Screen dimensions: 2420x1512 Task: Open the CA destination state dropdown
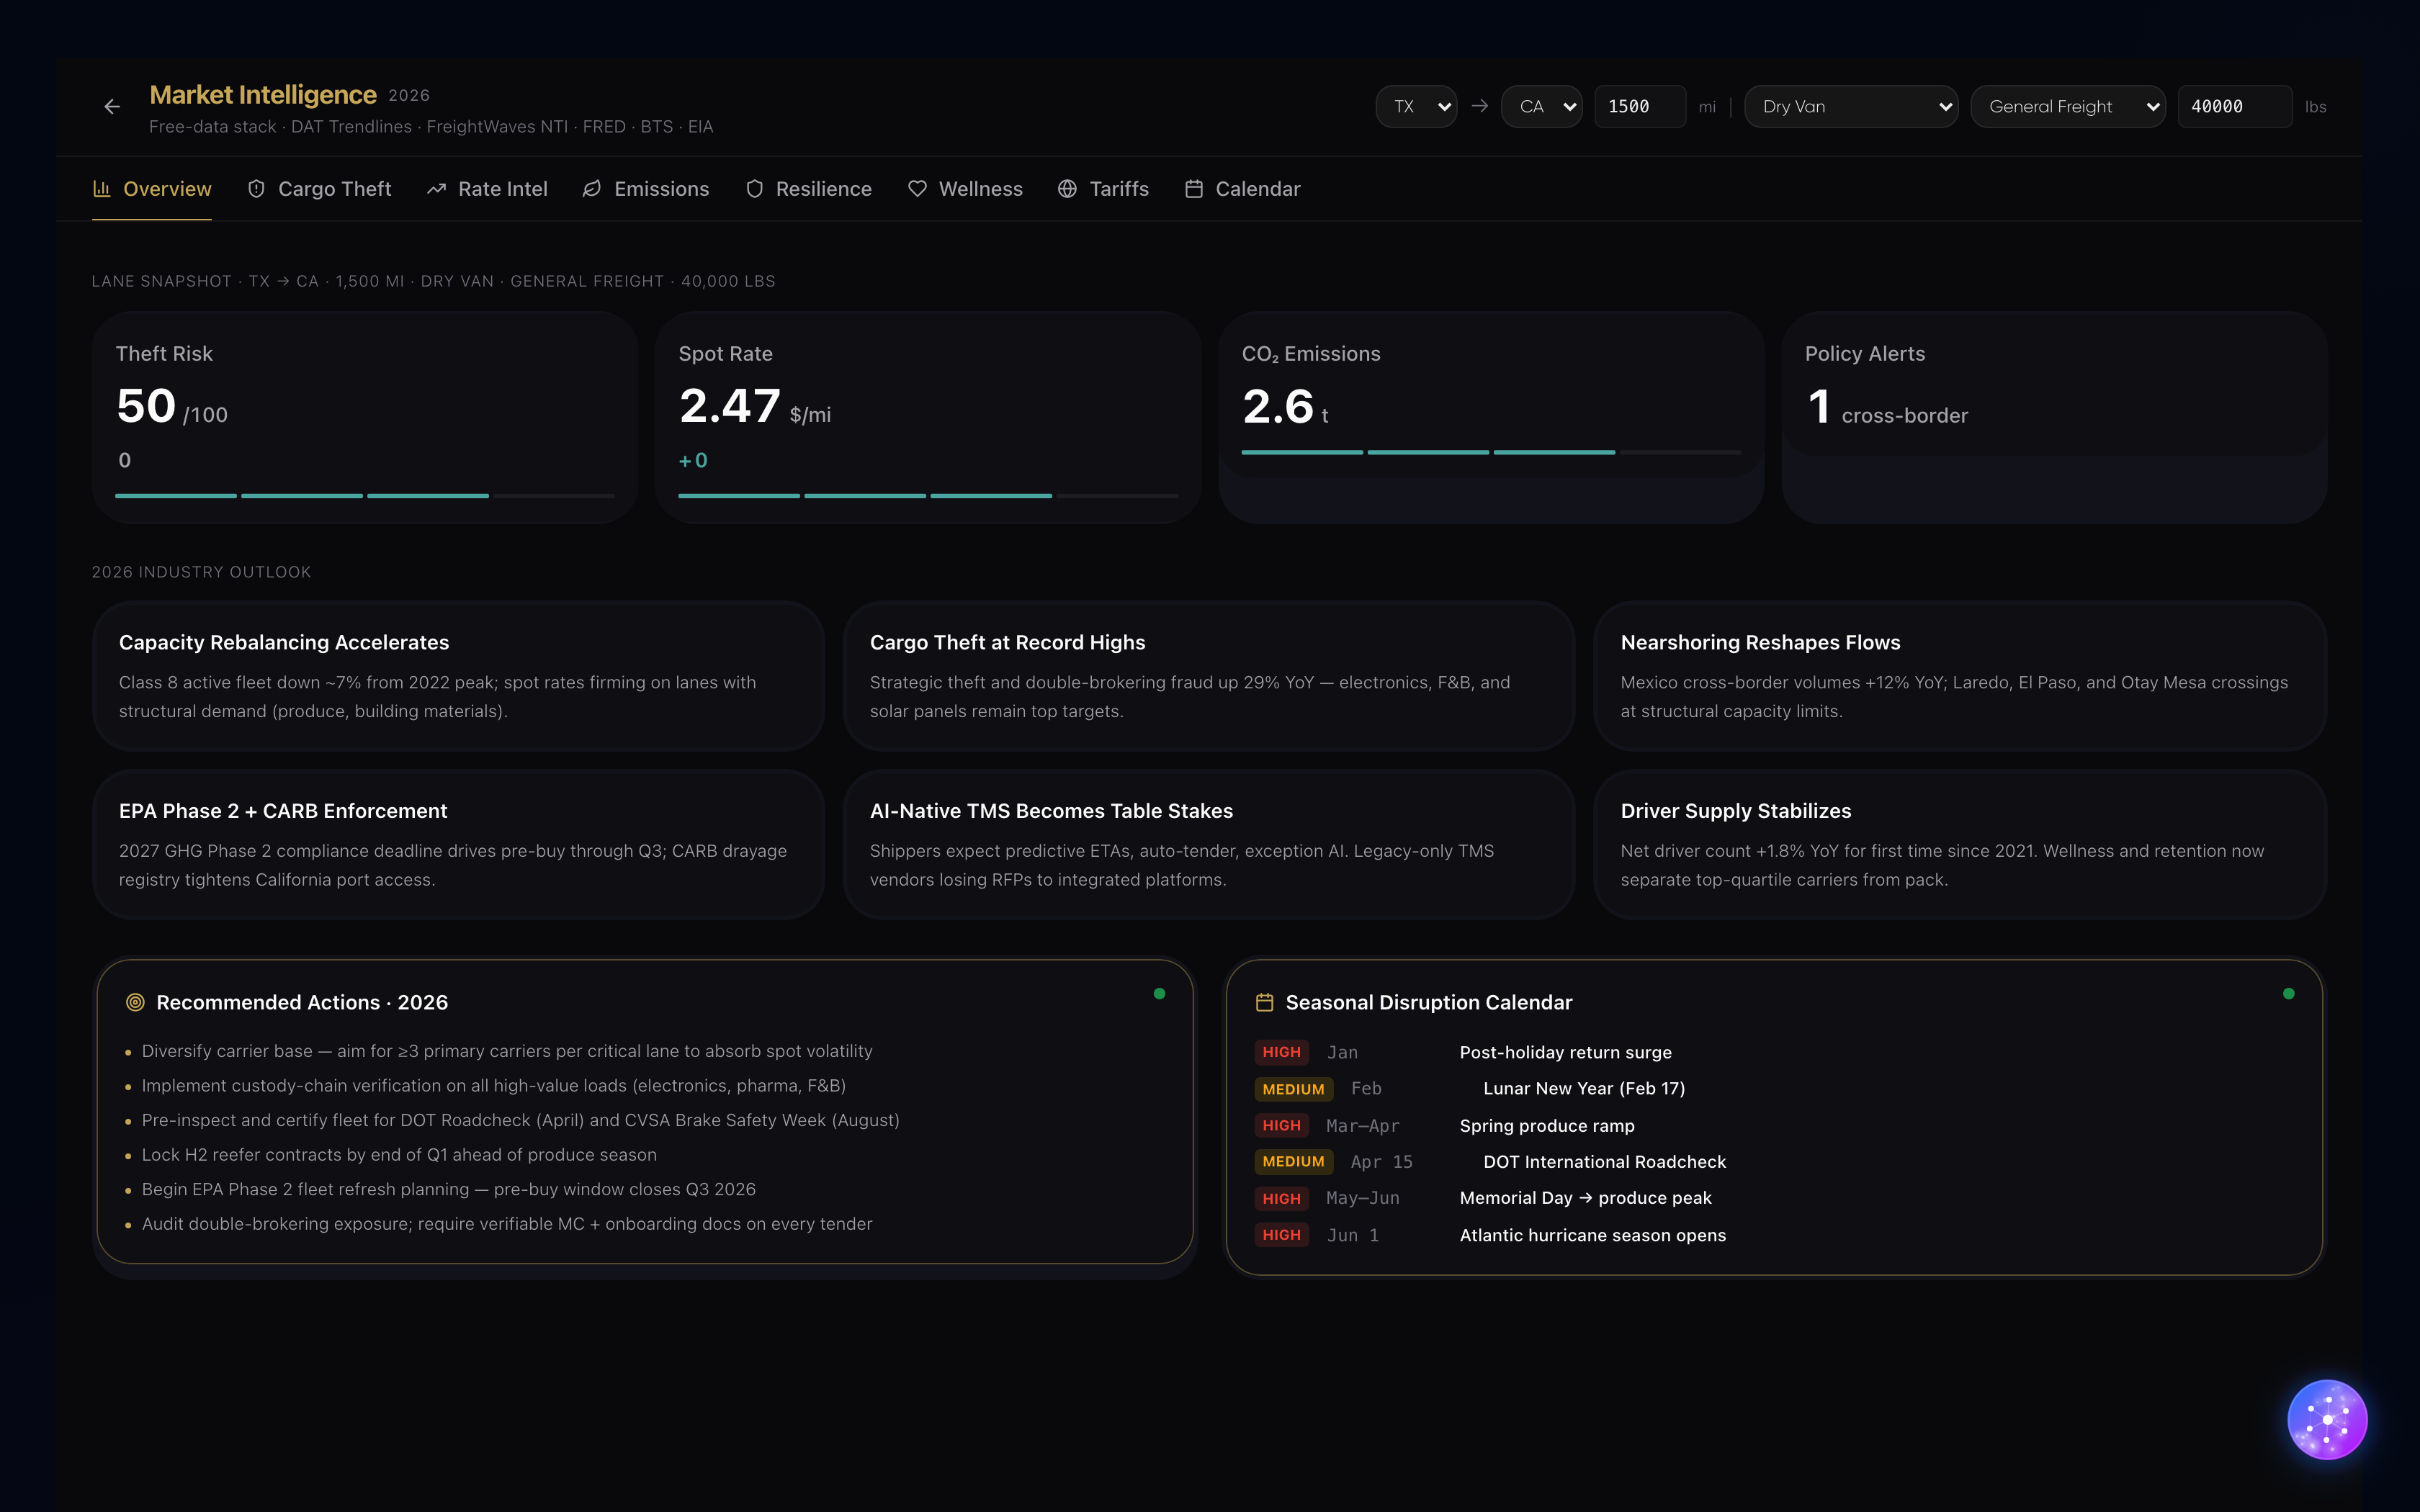click(1541, 107)
